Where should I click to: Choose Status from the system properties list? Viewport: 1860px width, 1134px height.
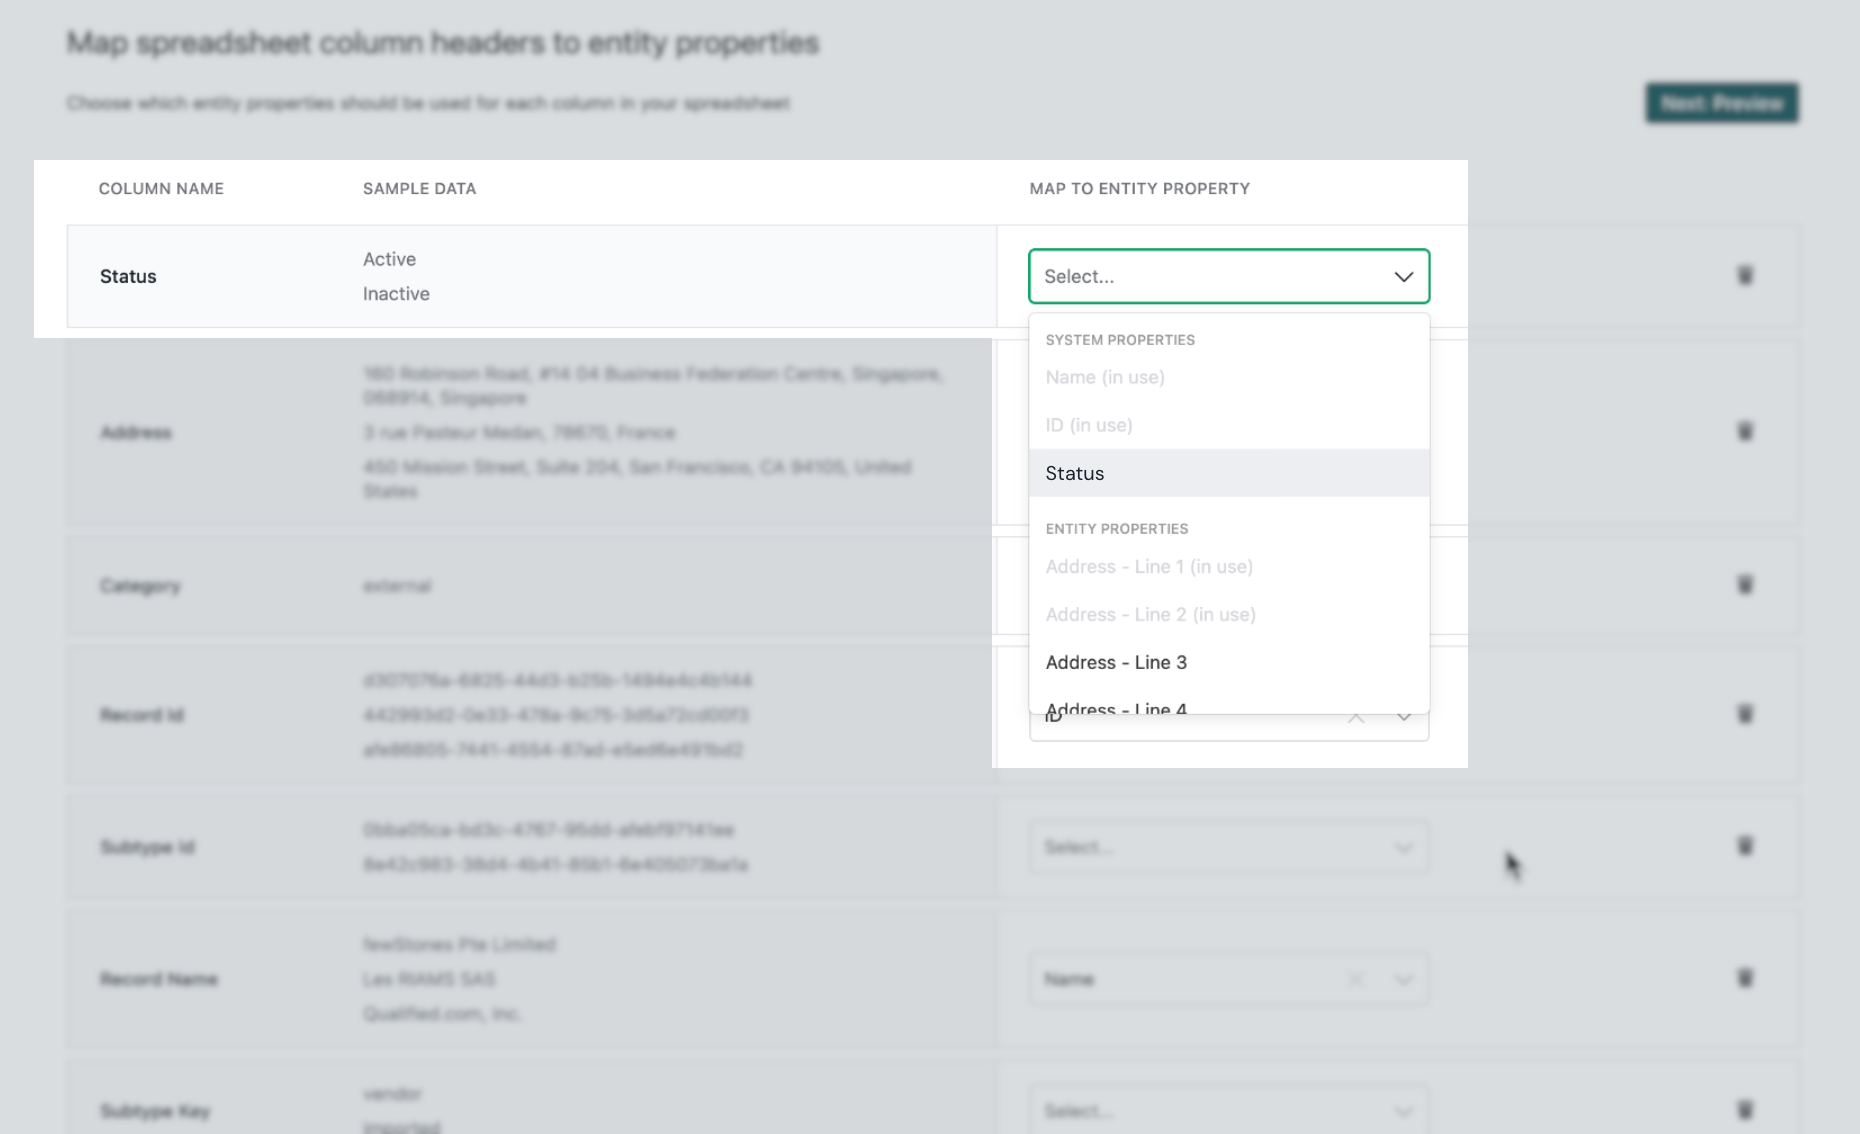1229,473
